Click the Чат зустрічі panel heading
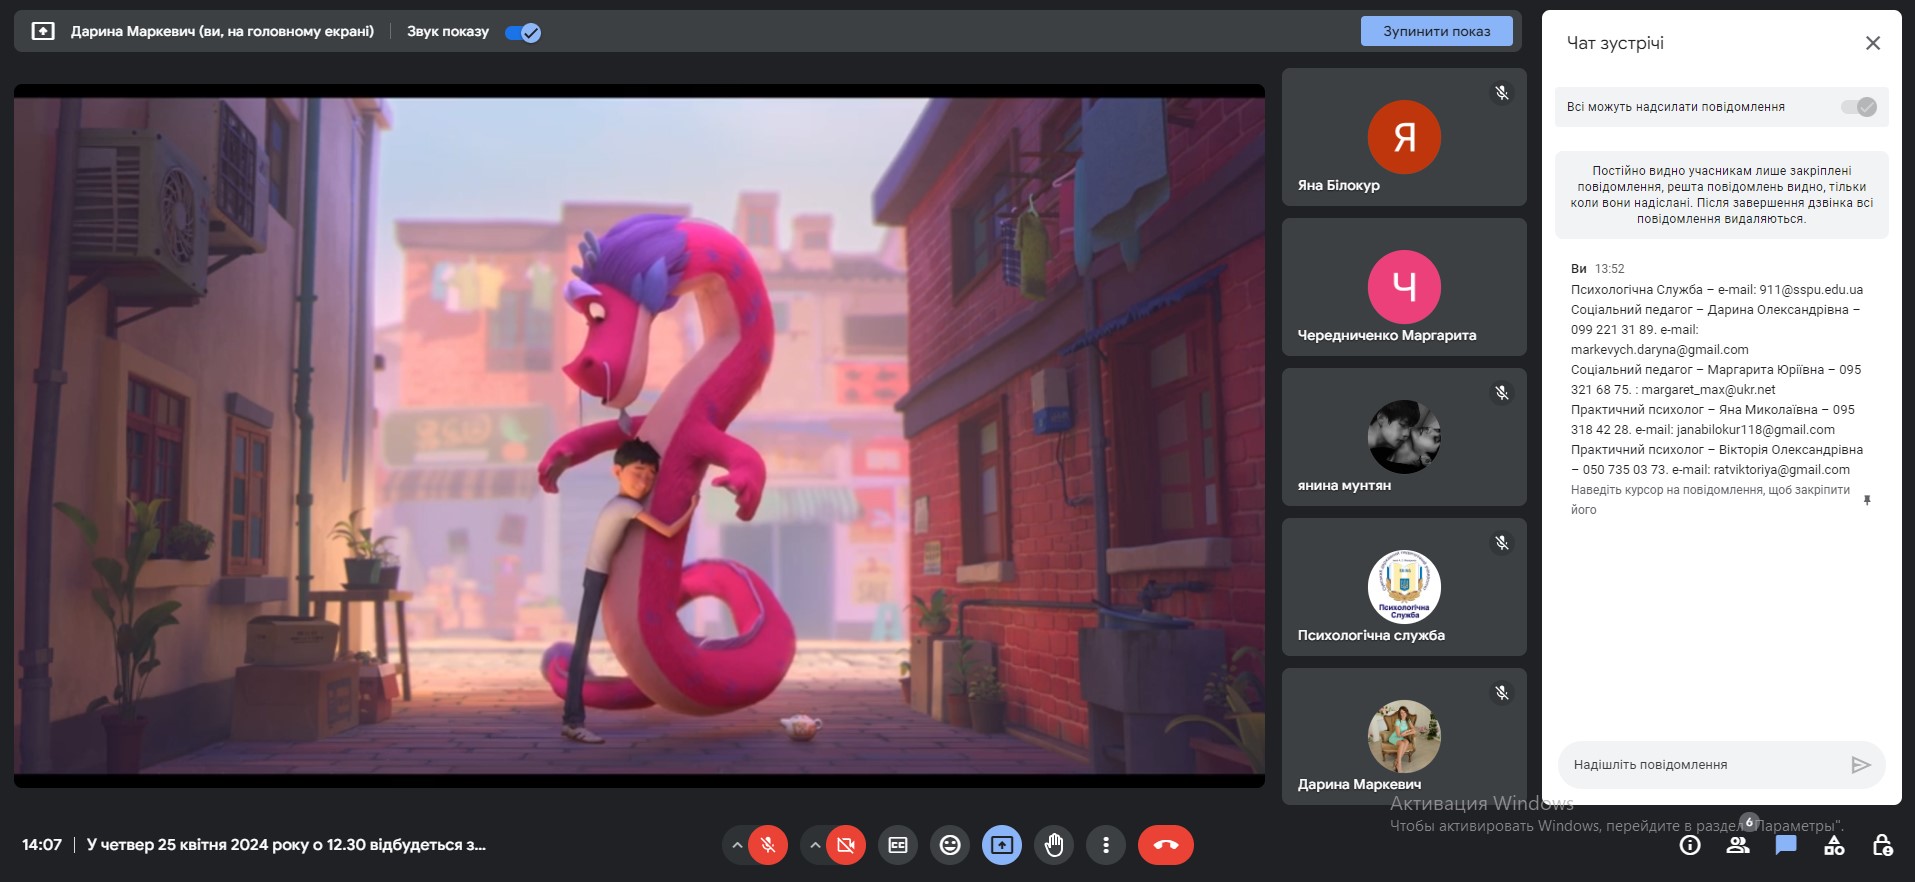This screenshot has width=1915, height=882. pyautogui.click(x=1615, y=43)
